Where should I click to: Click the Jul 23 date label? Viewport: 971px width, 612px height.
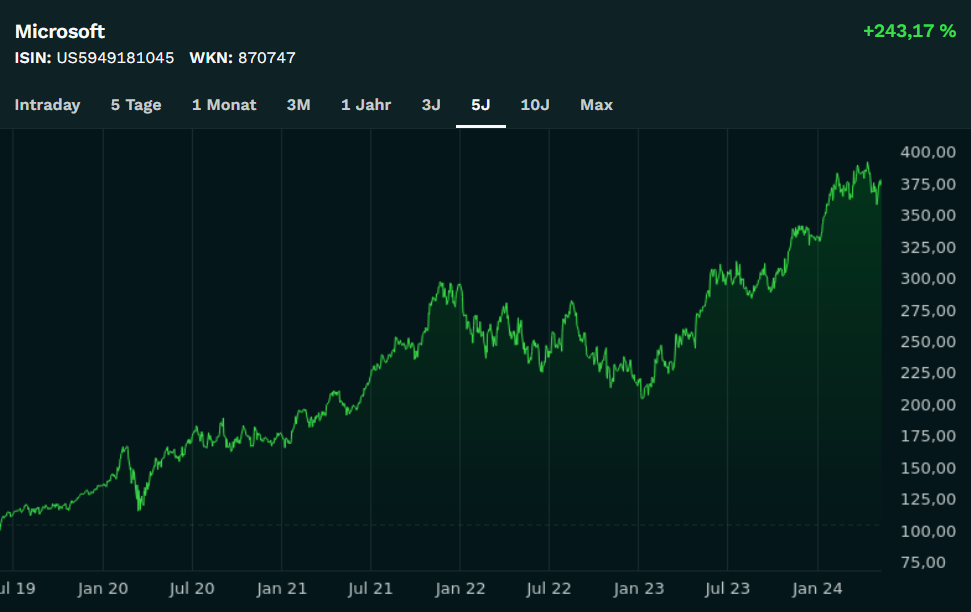(727, 589)
